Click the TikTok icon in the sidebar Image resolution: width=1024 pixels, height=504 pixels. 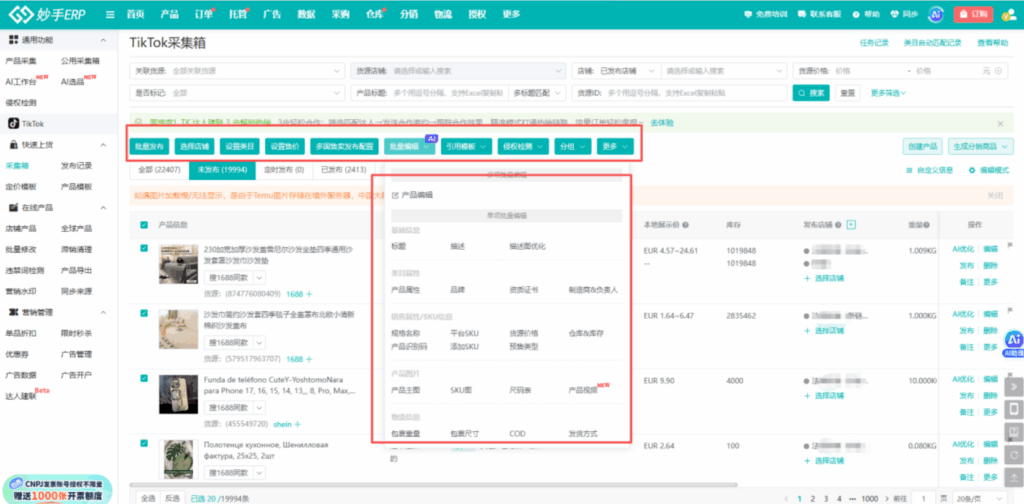click(x=13, y=123)
